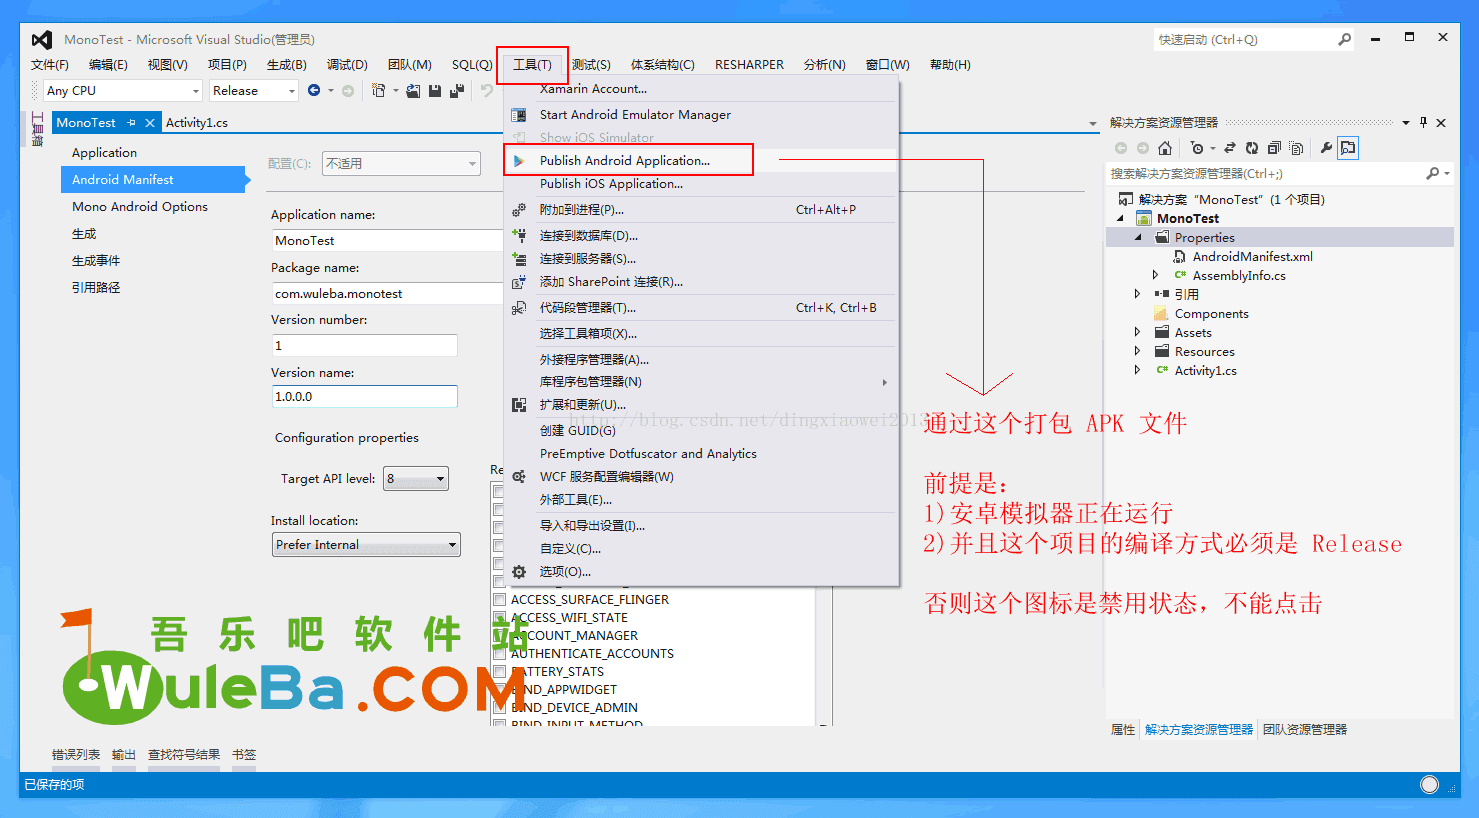Open the 生成(B) build menu
This screenshot has height=818, width=1479.
[x=286, y=64]
